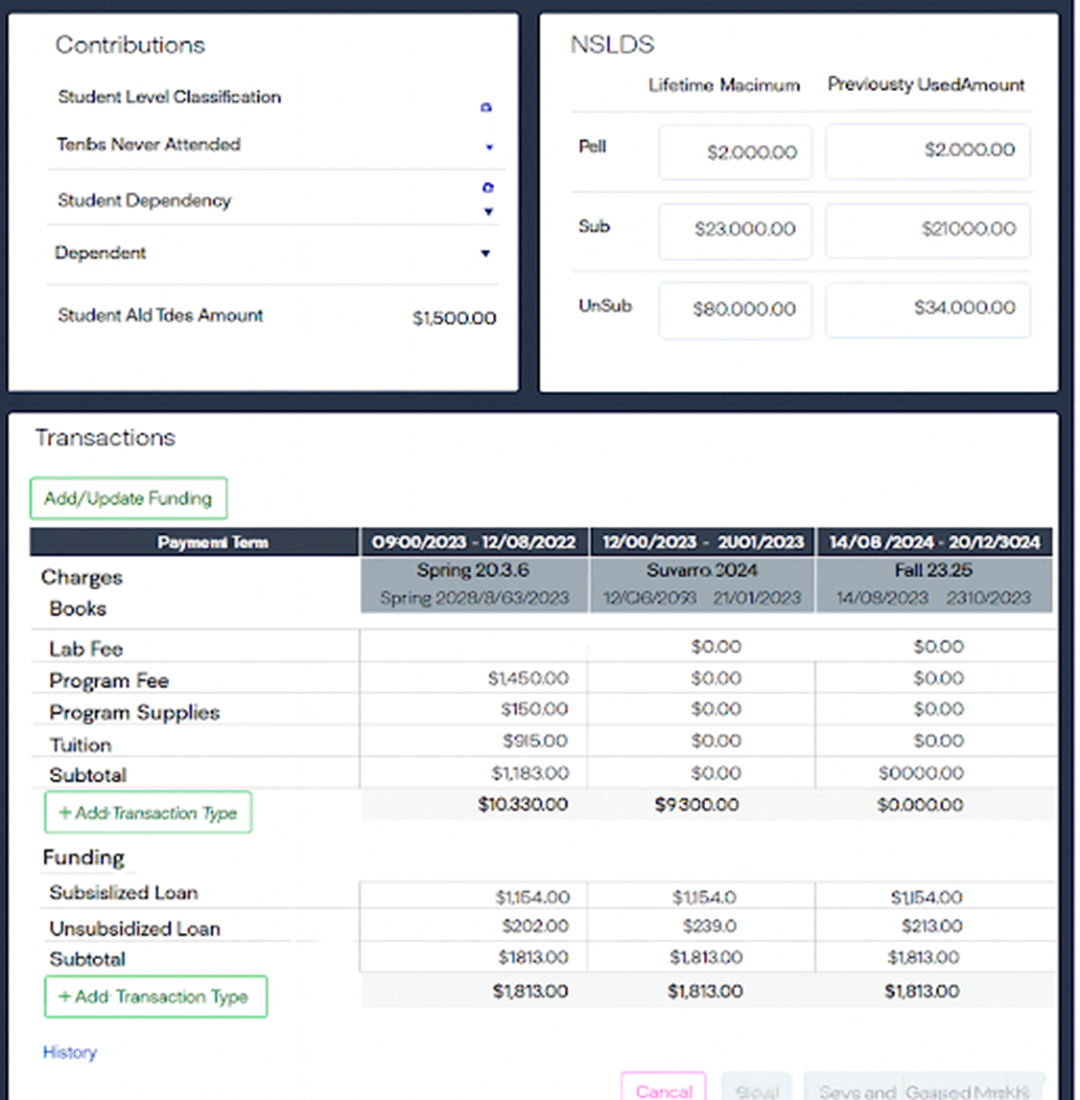Click the $1,500.00 Student Aid amount
The width and height of the screenshot is (1080, 1100).
454,318
